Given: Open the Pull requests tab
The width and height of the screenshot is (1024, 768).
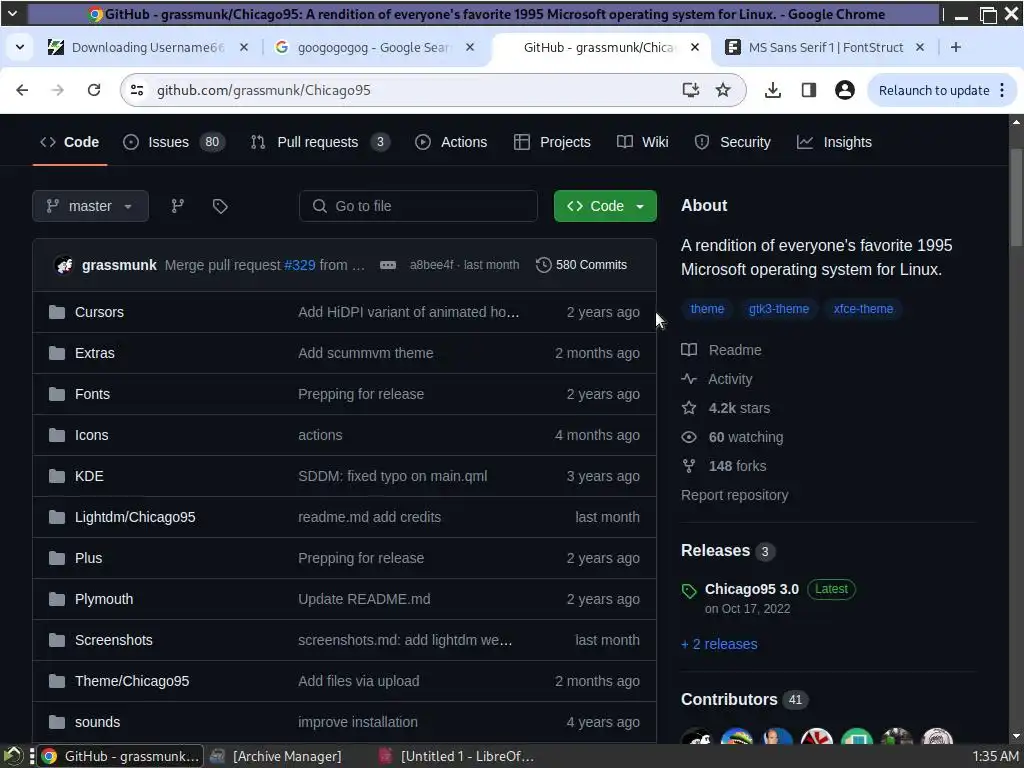Looking at the screenshot, I should (x=320, y=142).
